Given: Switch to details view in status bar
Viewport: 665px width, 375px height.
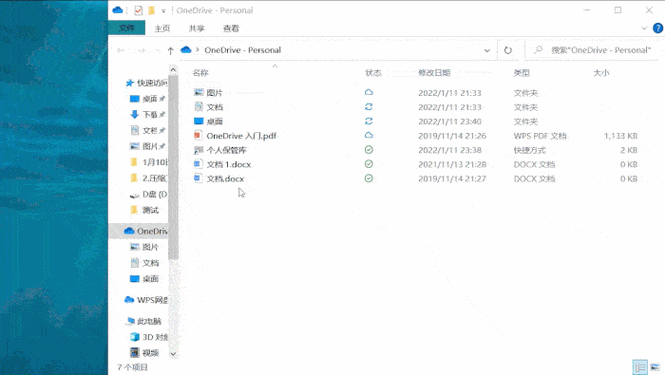Looking at the screenshot, I should (640, 367).
